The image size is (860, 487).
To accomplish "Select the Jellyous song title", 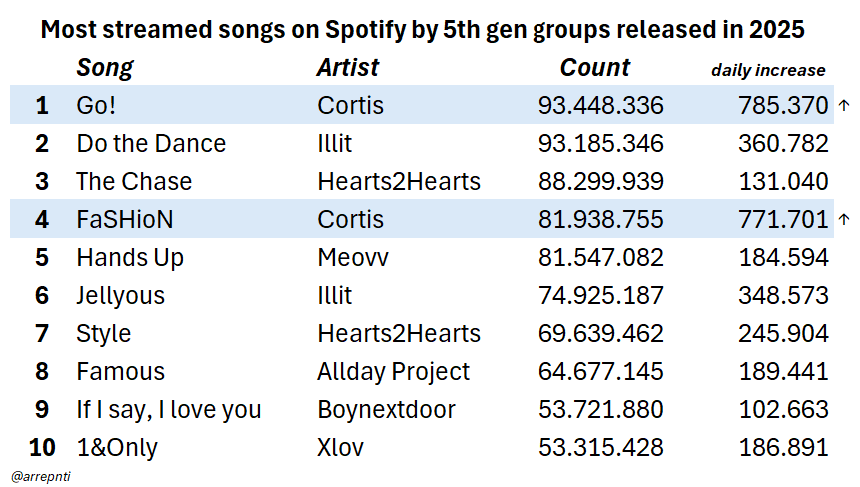I will tap(120, 295).
